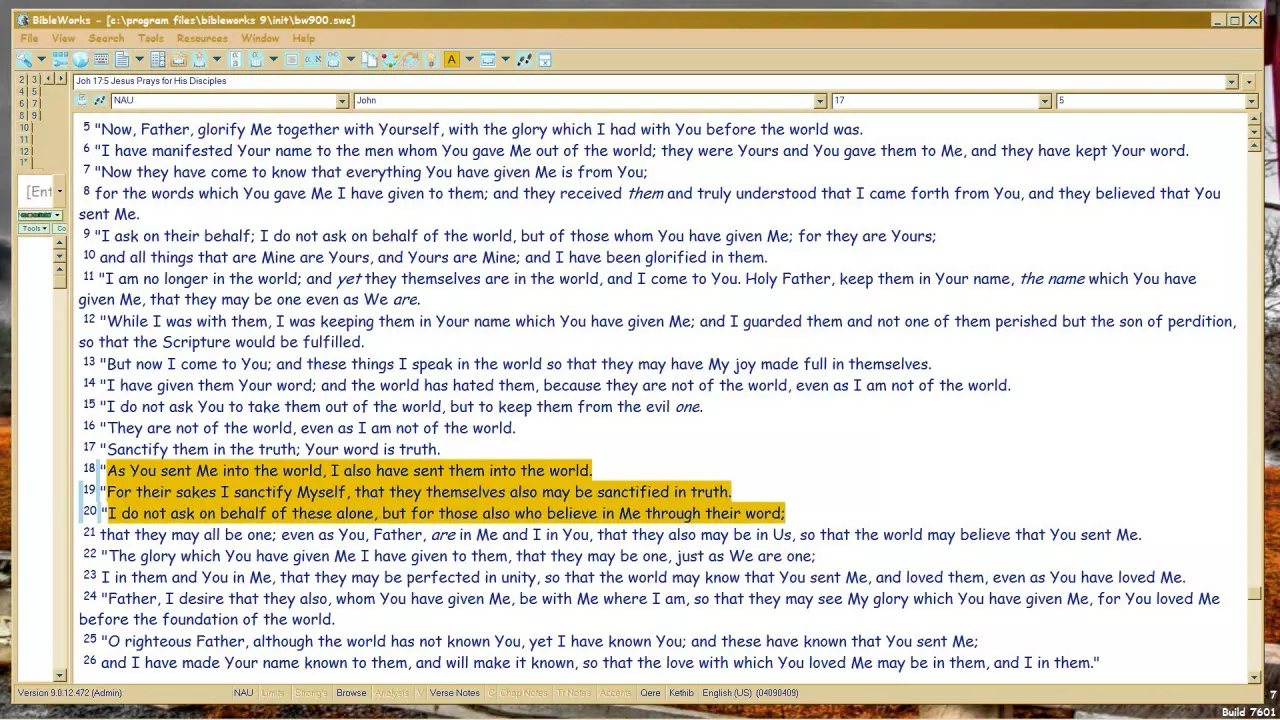1280x720 pixels.
Task: Open the File menu
Action: (29, 38)
